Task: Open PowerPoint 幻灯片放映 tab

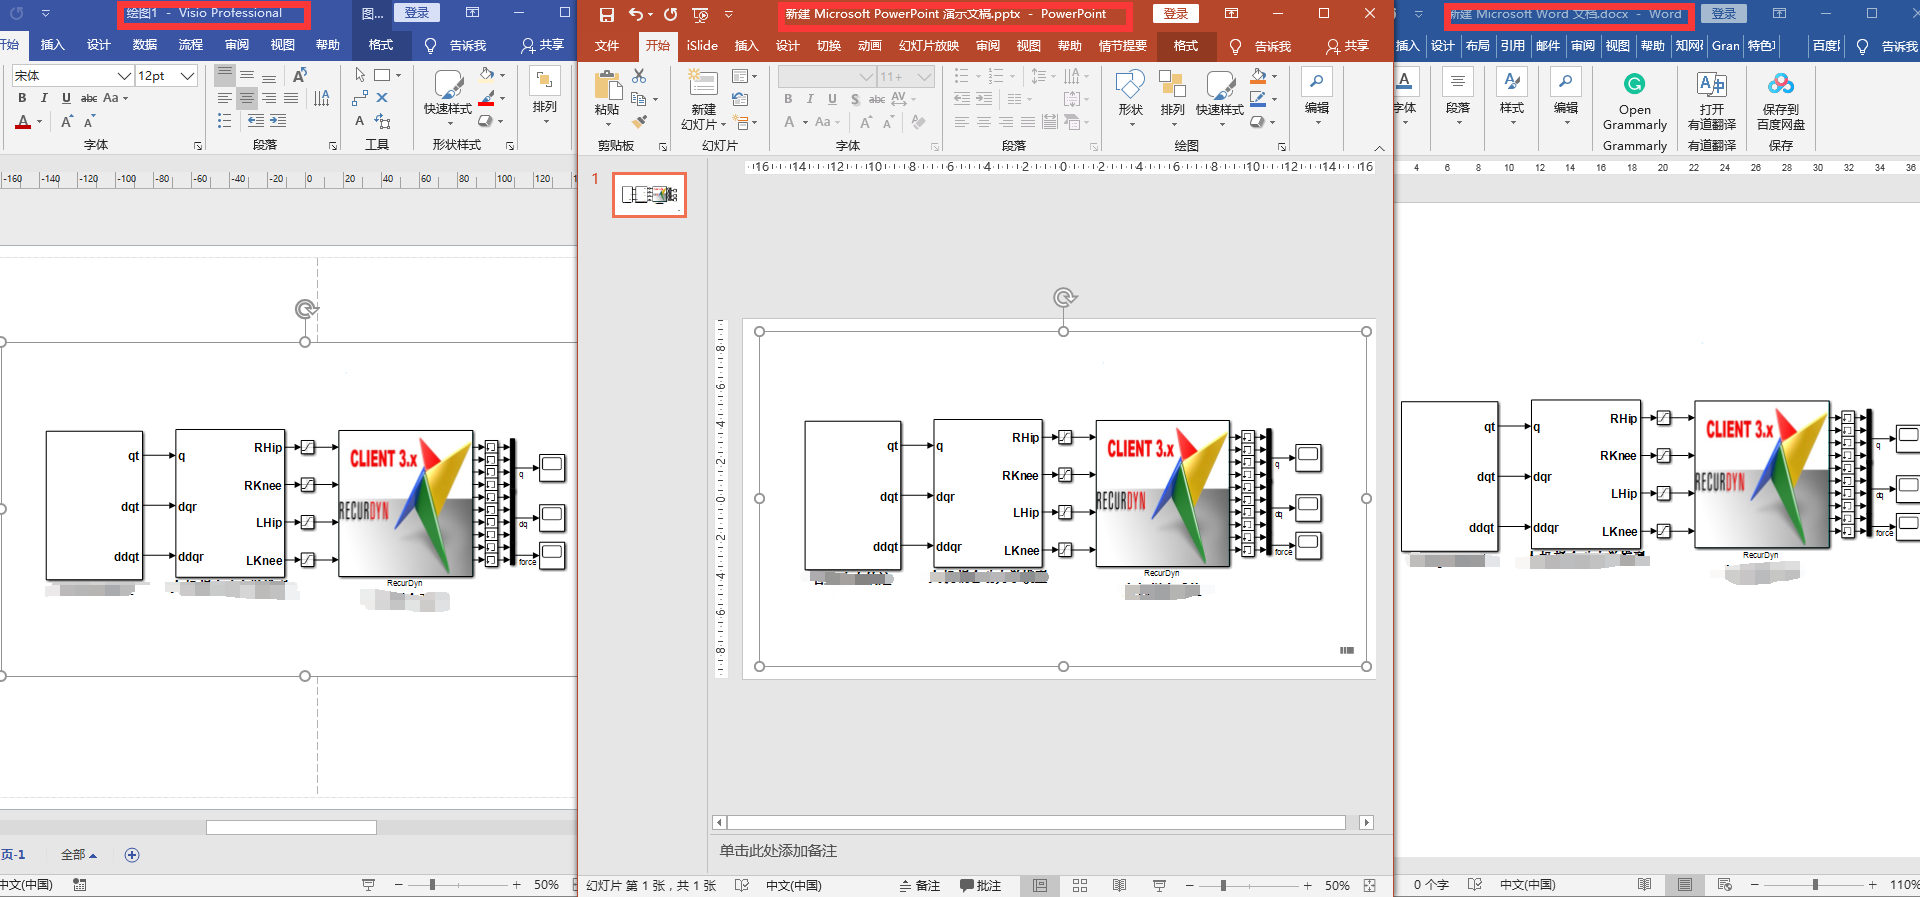Action: [929, 46]
